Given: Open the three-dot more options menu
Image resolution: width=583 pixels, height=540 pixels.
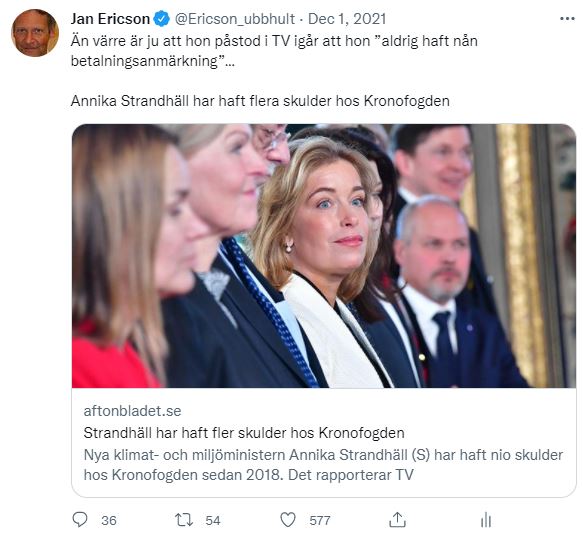Looking at the screenshot, I should [x=567, y=19].
